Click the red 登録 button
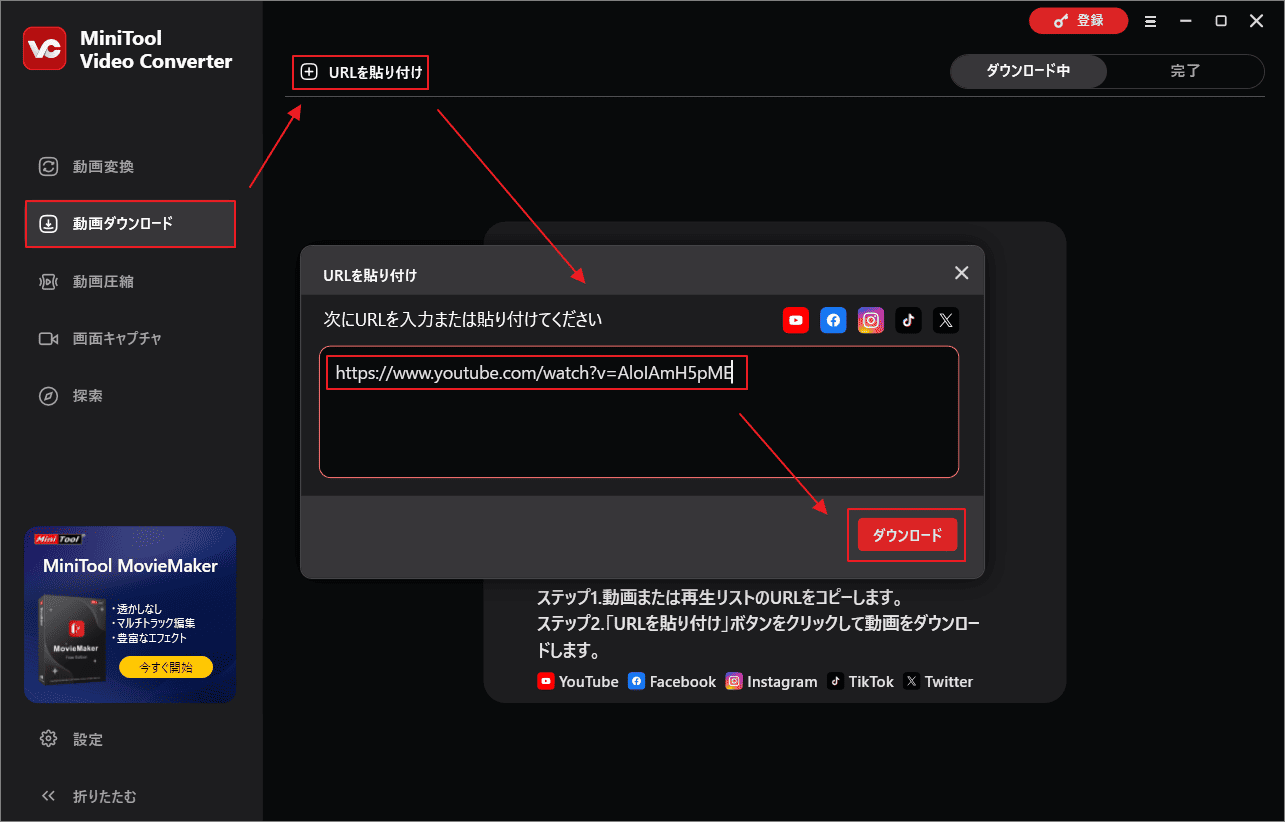This screenshot has width=1285, height=822. [x=1078, y=20]
